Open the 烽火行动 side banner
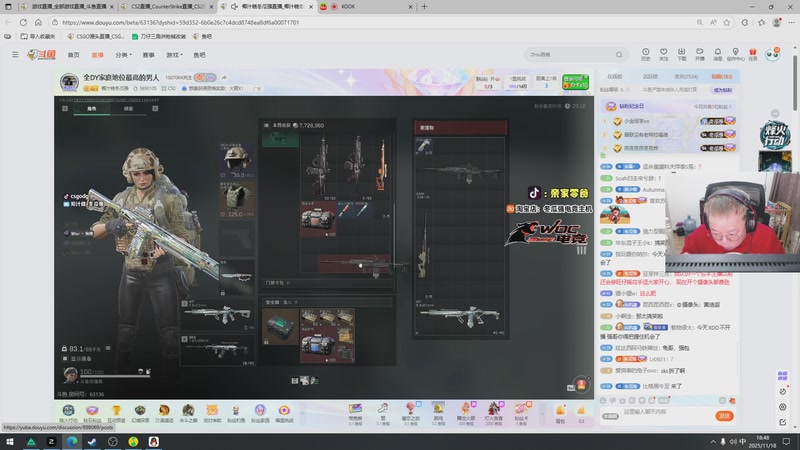This screenshot has height=450, width=800. click(x=774, y=136)
